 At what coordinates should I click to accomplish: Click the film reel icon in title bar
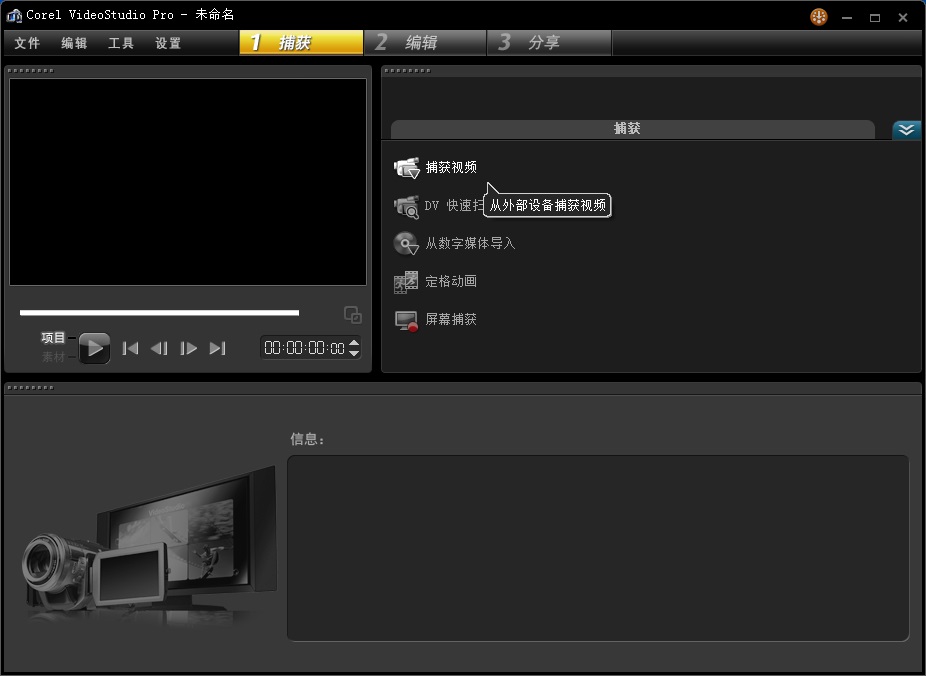pyautogui.click(x=819, y=17)
